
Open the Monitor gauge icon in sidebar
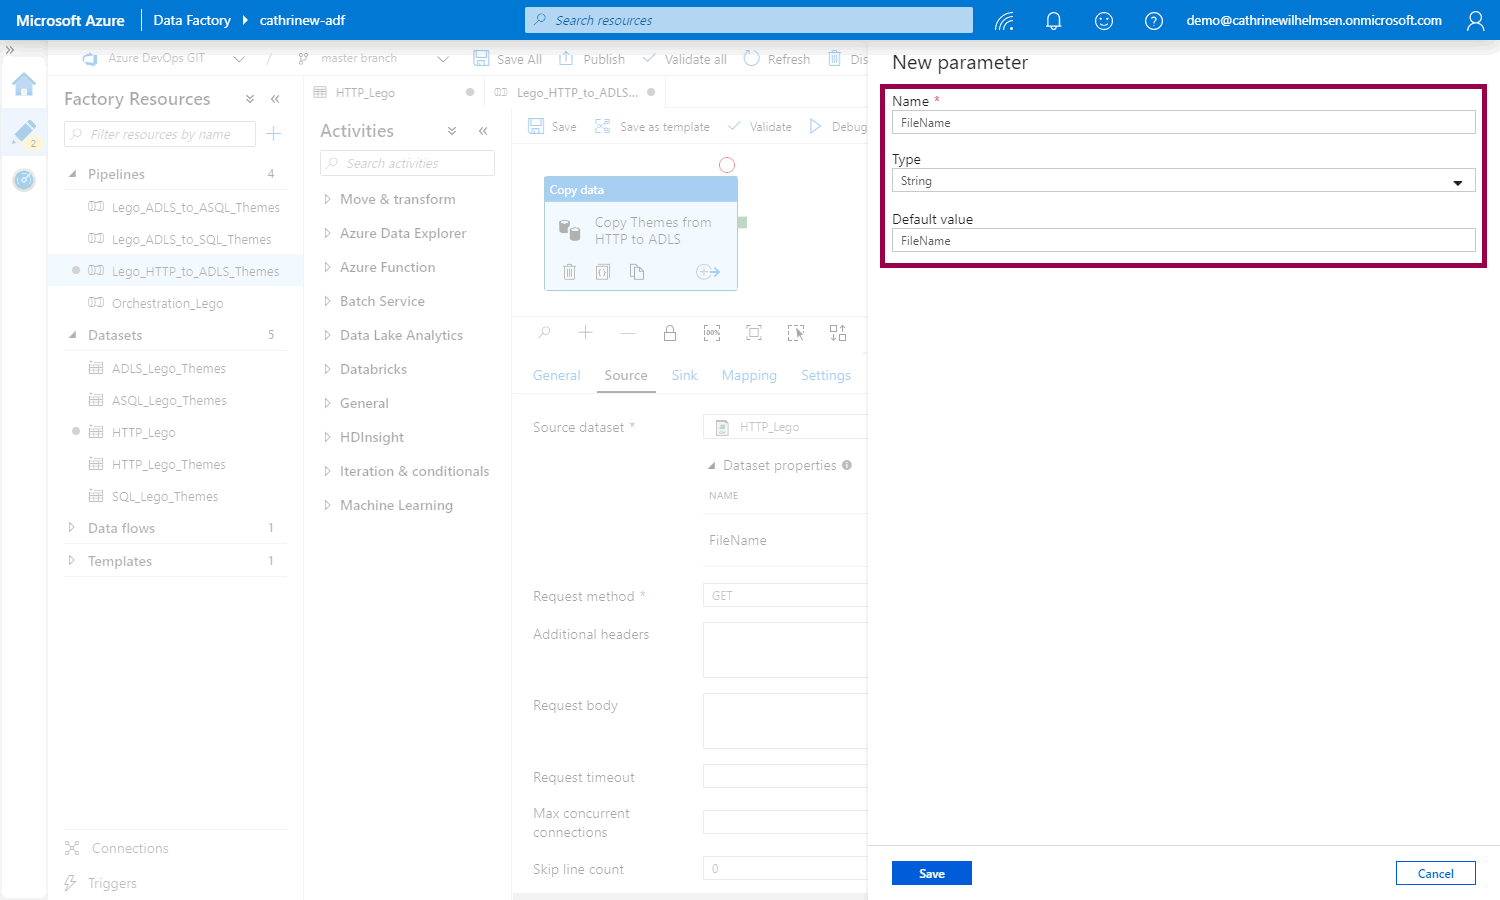point(24,180)
